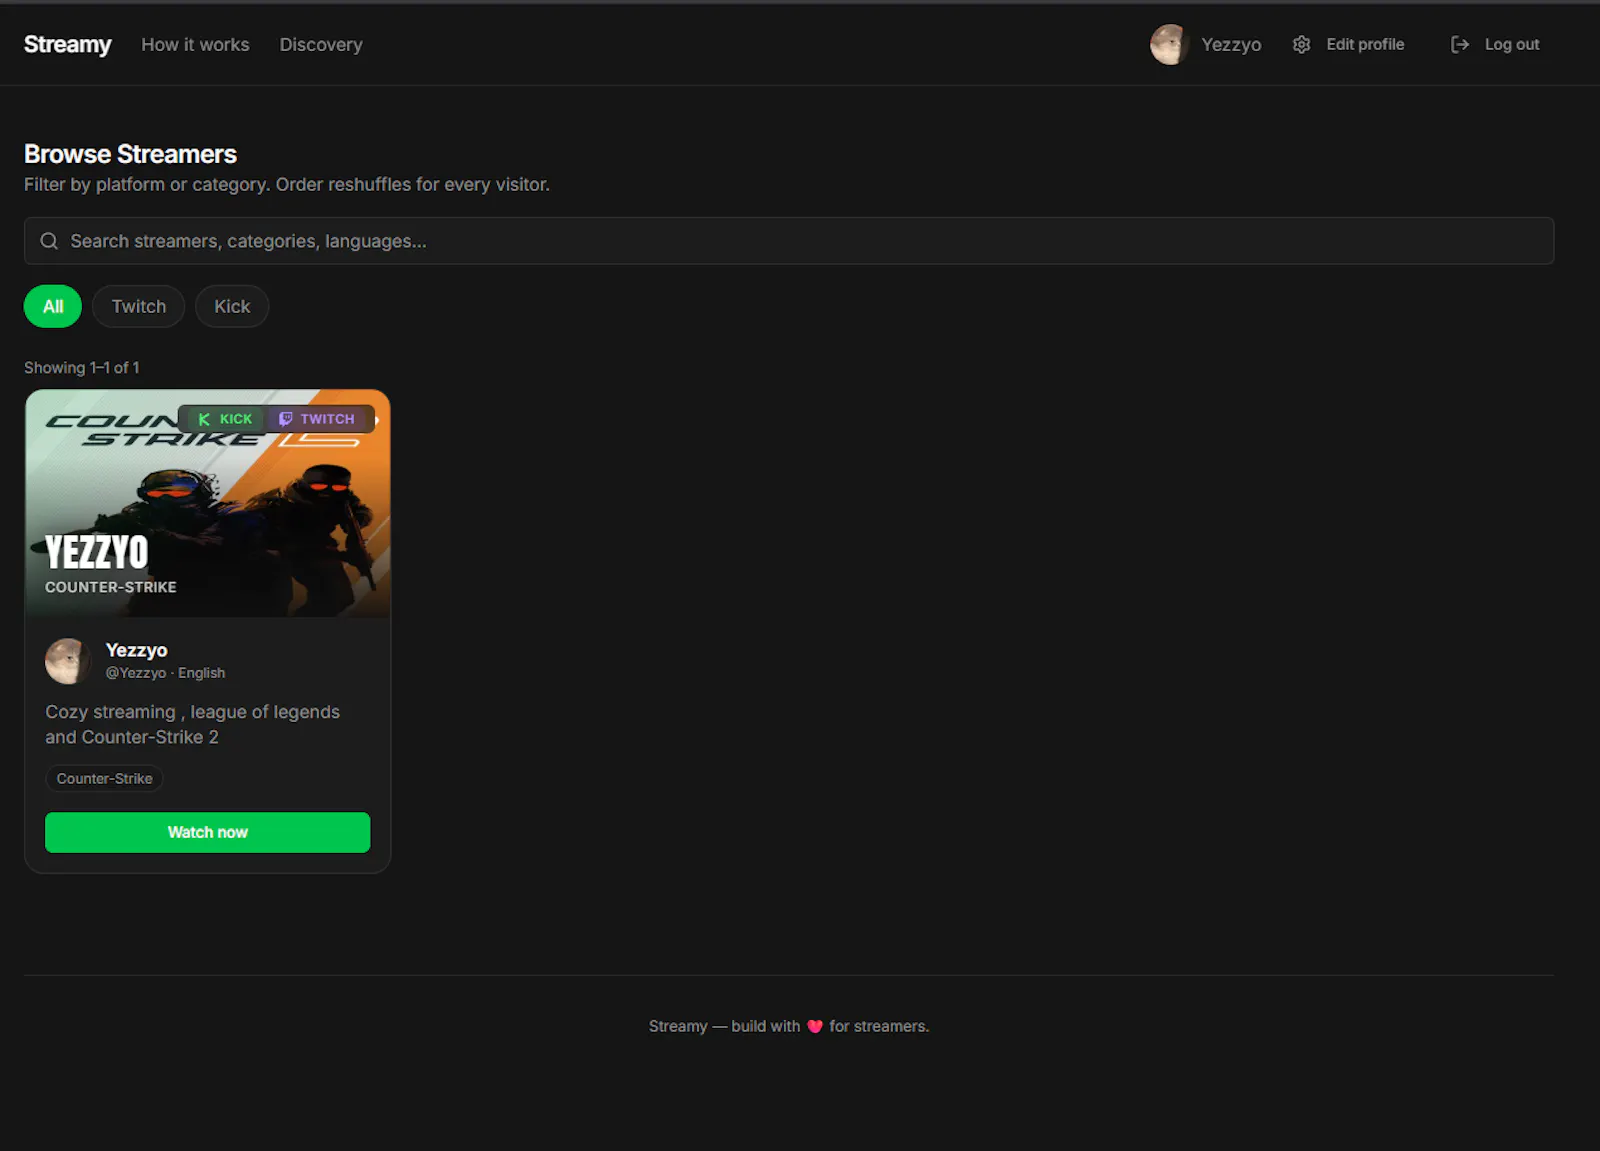Click the Streamy logo

point(67,44)
